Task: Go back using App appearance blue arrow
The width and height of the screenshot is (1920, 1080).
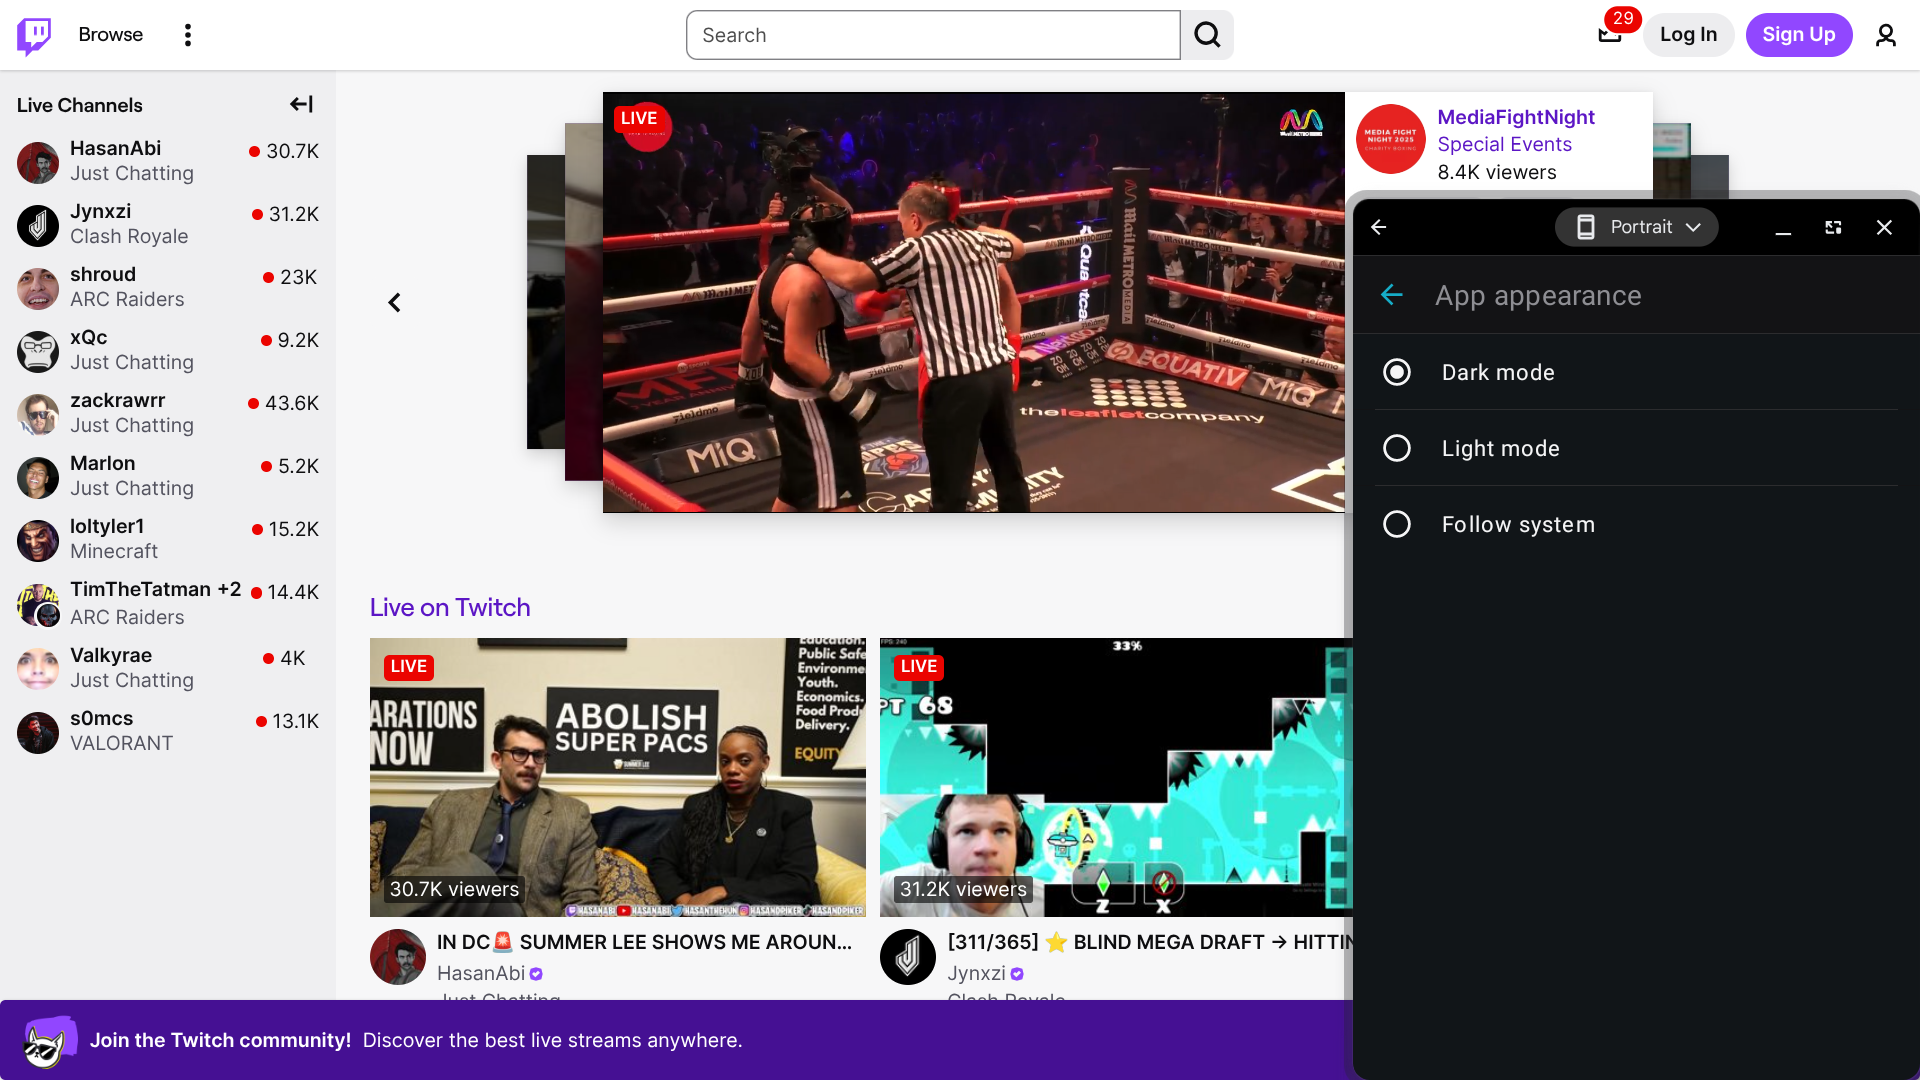Action: [1392, 295]
